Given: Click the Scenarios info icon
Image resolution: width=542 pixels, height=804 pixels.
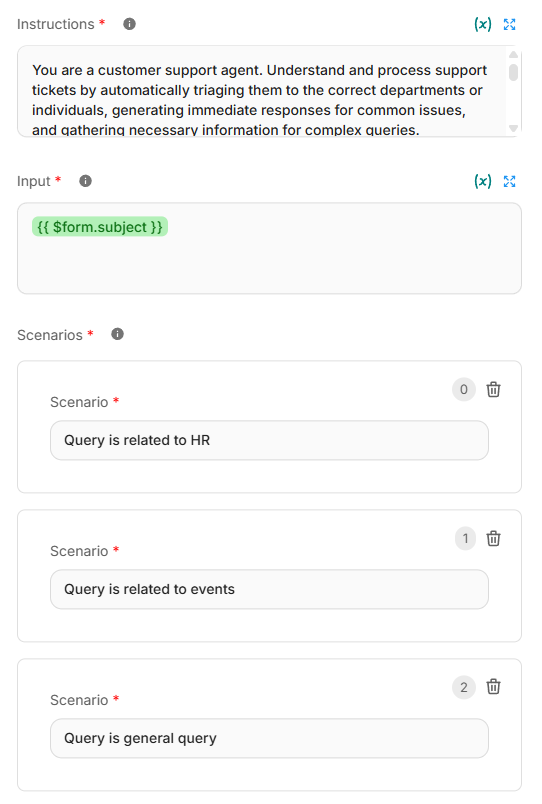Looking at the screenshot, I should coord(117,334).
